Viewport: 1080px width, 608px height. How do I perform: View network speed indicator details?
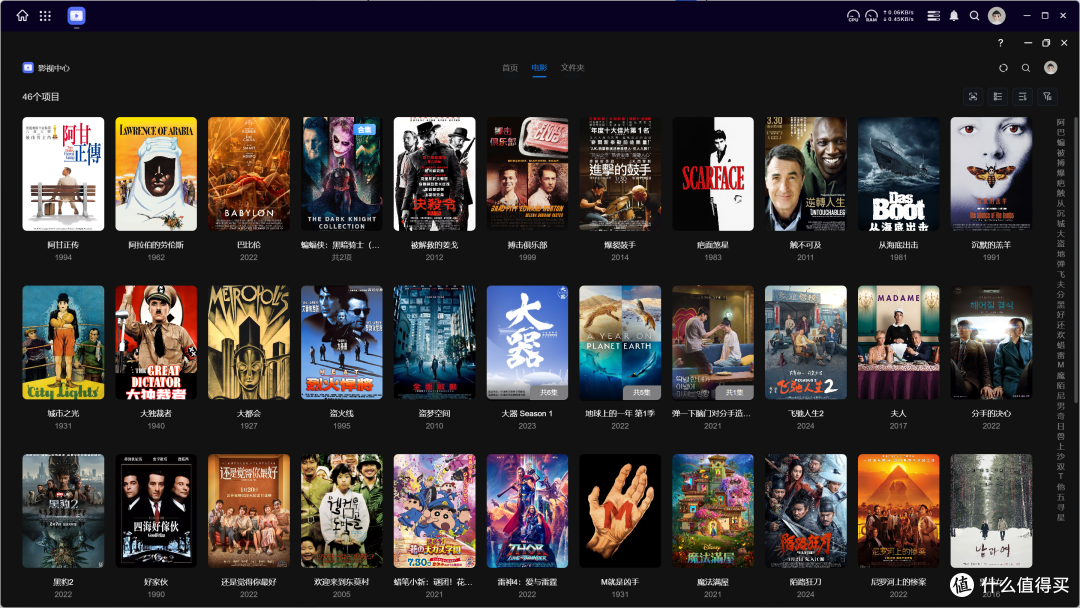pos(899,15)
